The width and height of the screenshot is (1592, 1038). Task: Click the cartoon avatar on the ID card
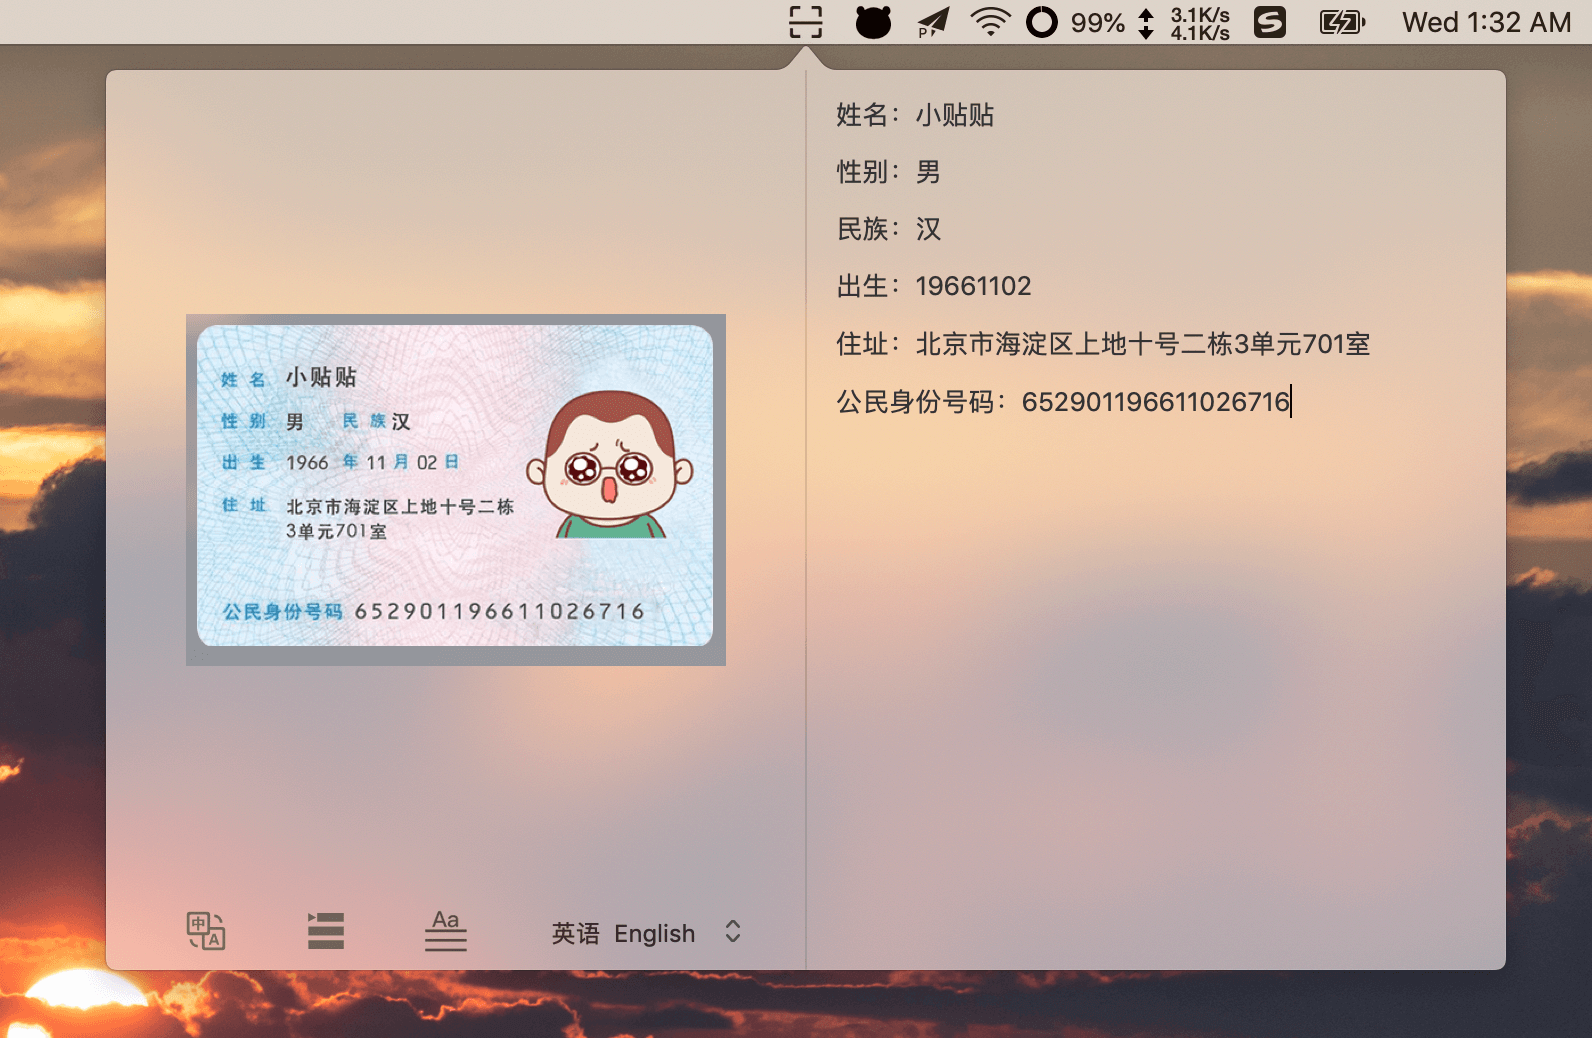pos(610,464)
